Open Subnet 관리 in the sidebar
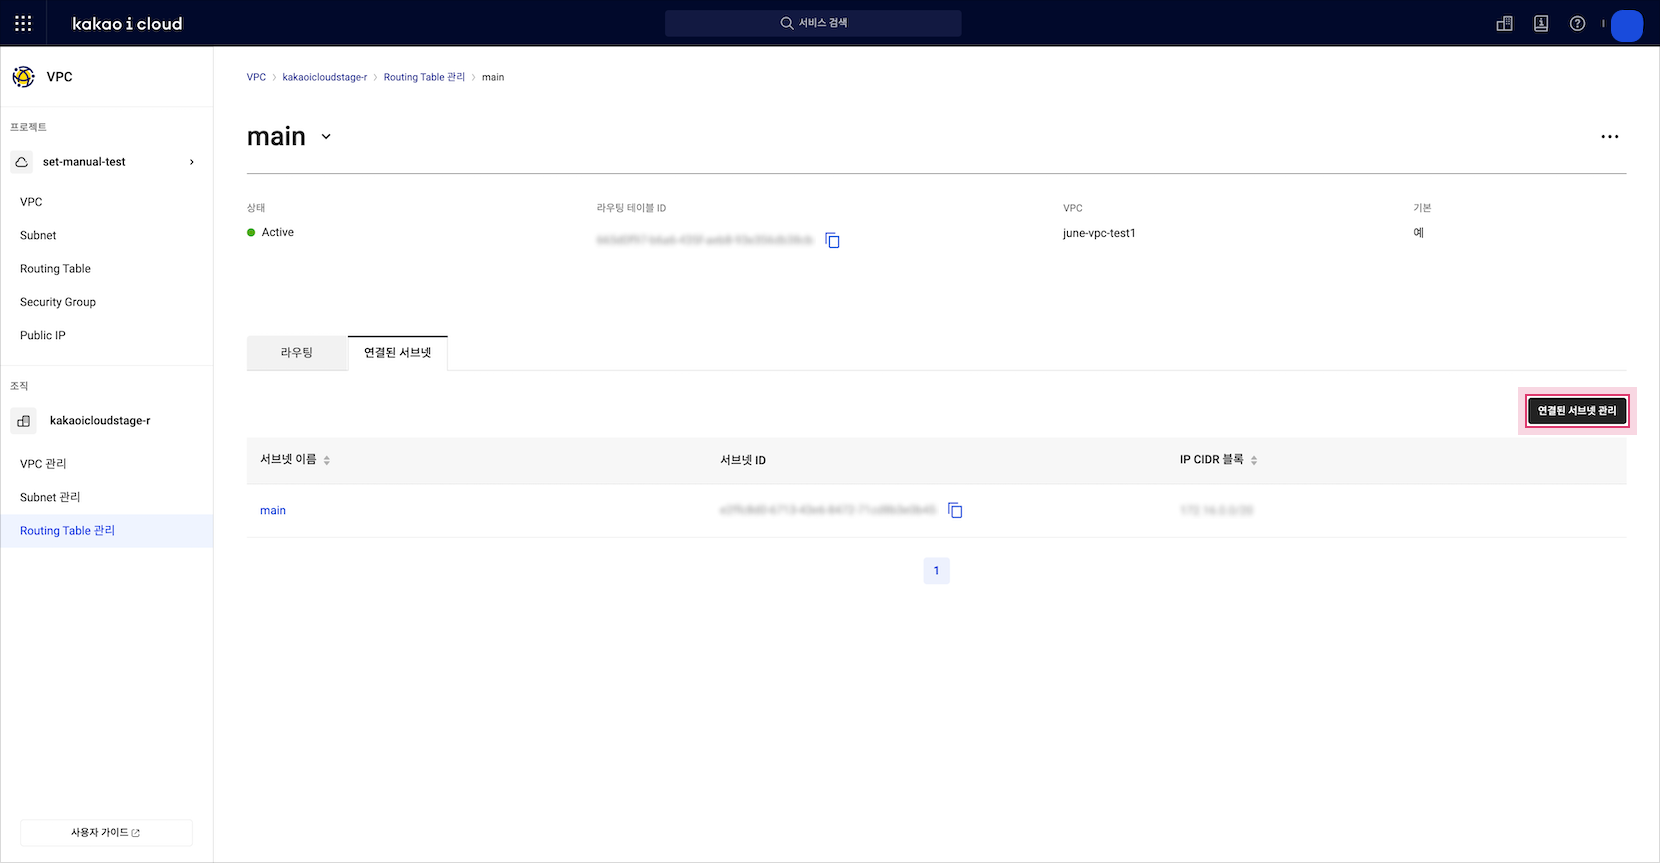Image resolution: width=1660 pixels, height=863 pixels. click(50, 497)
